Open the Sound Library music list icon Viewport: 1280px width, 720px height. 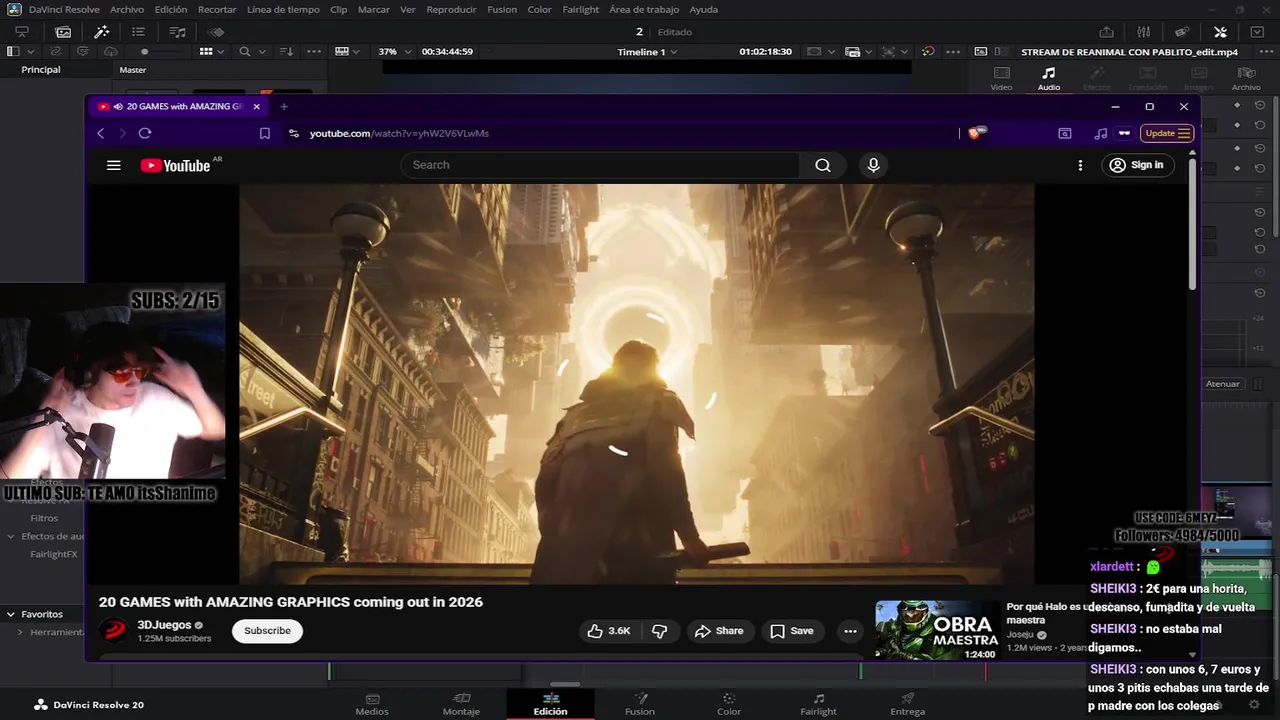177,32
